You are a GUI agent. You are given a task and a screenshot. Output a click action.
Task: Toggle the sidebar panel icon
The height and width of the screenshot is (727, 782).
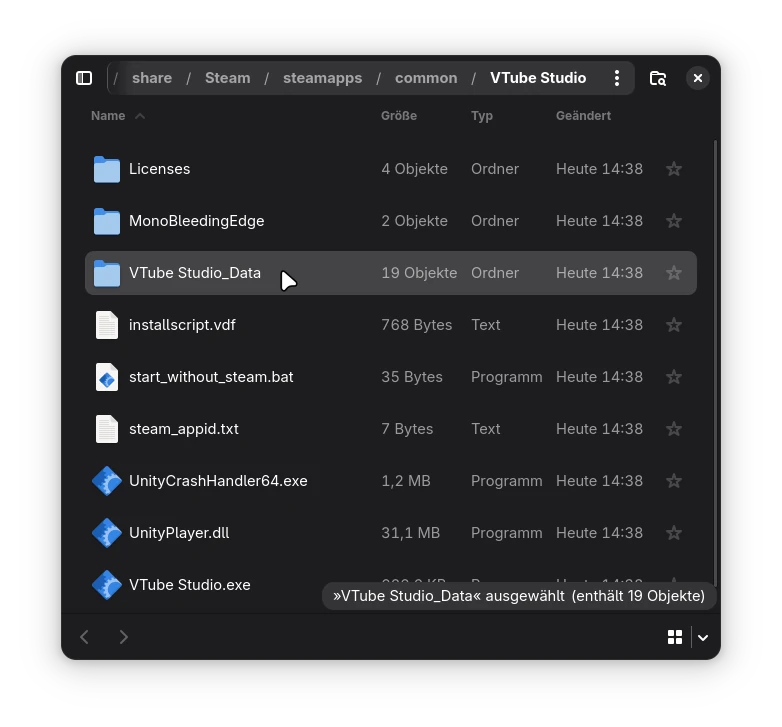(x=84, y=78)
